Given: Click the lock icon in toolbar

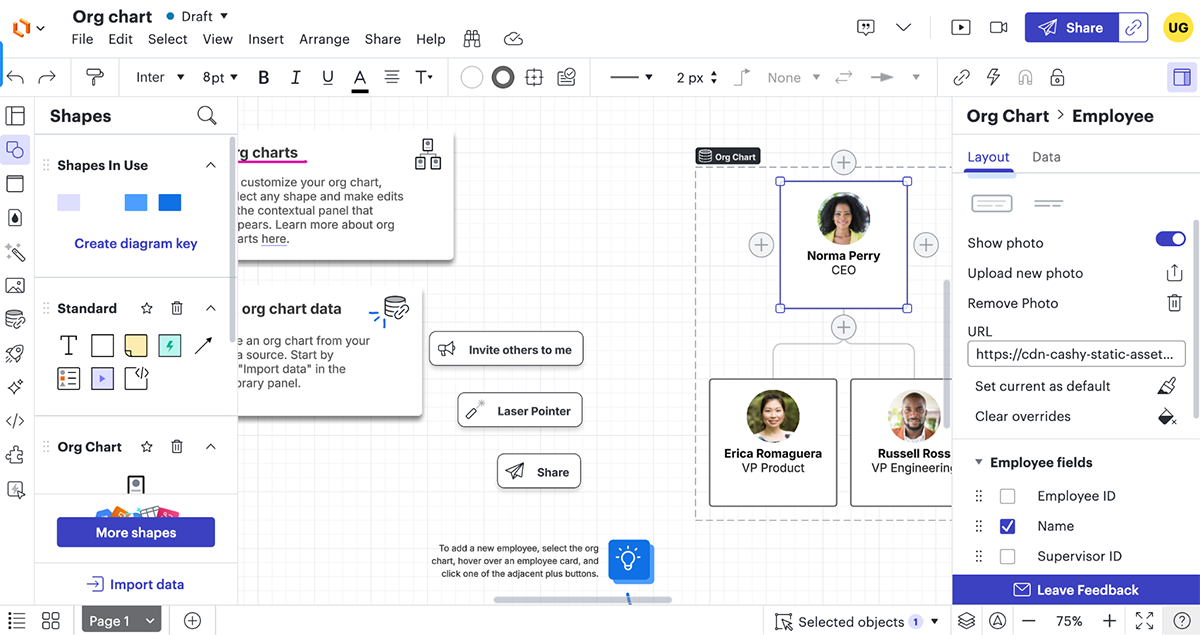Looking at the screenshot, I should [1057, 77].
